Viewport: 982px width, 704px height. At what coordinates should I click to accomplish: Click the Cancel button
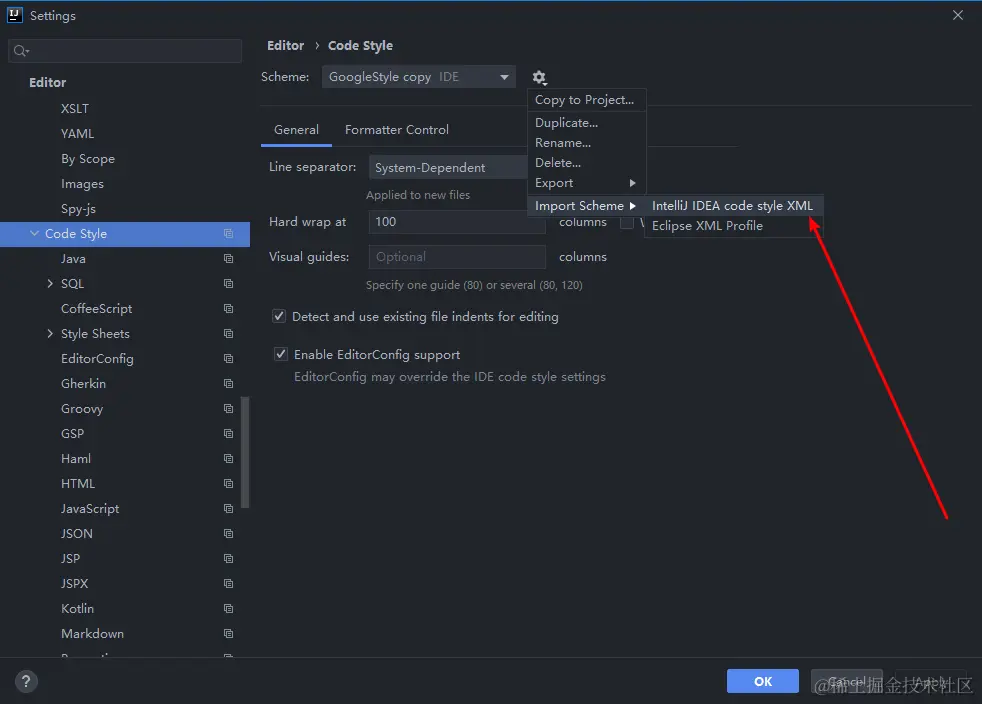[x=846, y=681]
